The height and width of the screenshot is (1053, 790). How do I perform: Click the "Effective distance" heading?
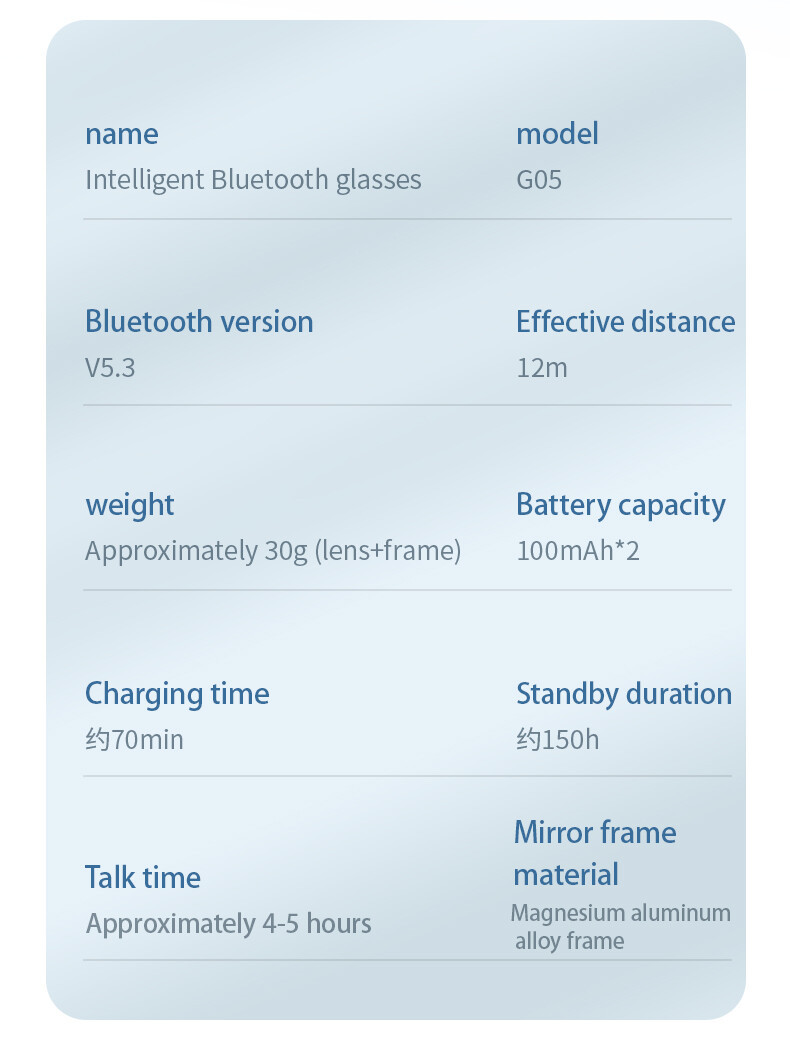(625, 322)
